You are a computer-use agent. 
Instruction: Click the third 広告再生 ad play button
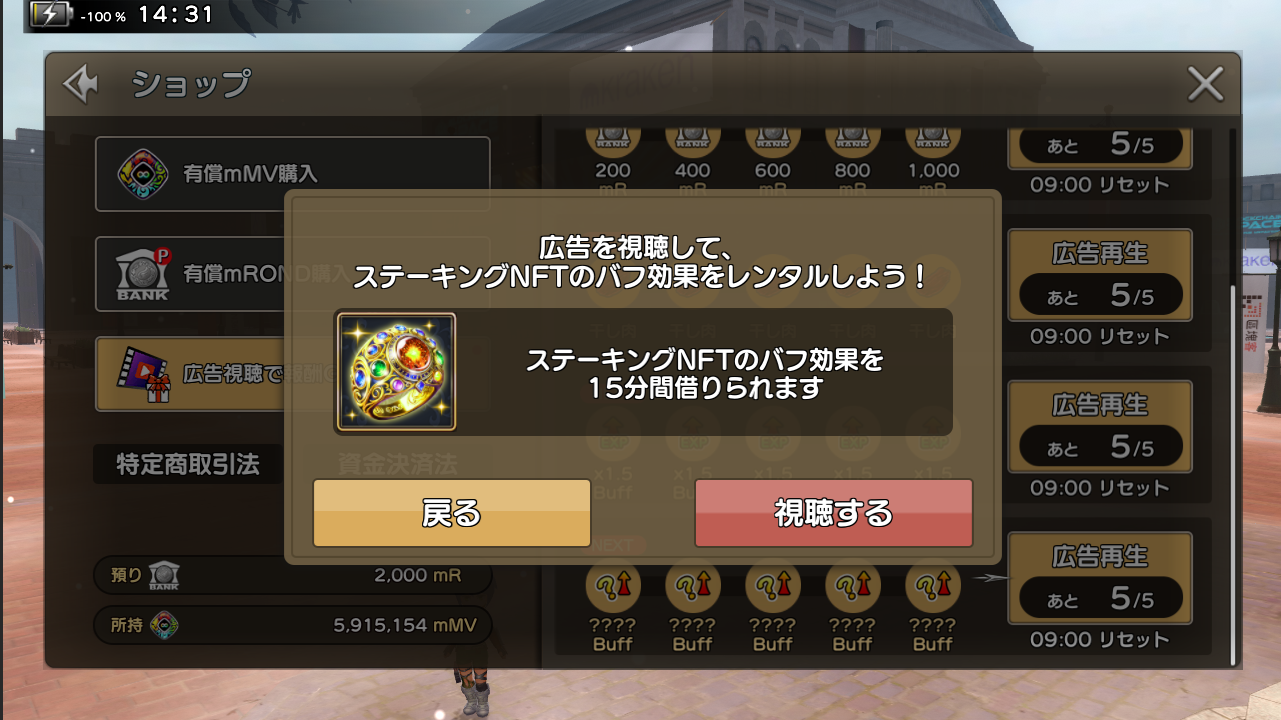[x=1100, y=427]
